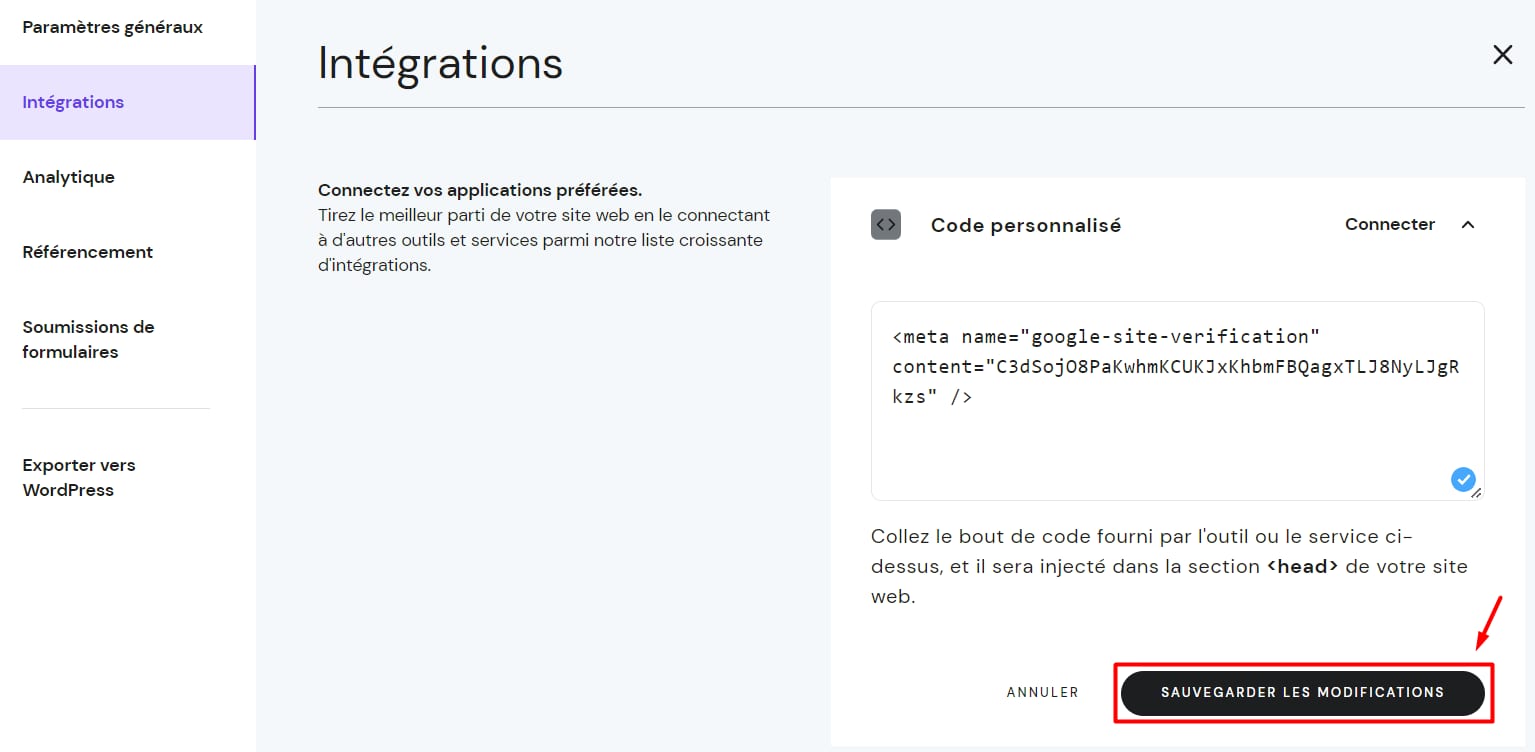This screenshot has width=1535, height=752.
Task: Go to Analytique section
Action: pyautogui.click(x=68, y=177)
